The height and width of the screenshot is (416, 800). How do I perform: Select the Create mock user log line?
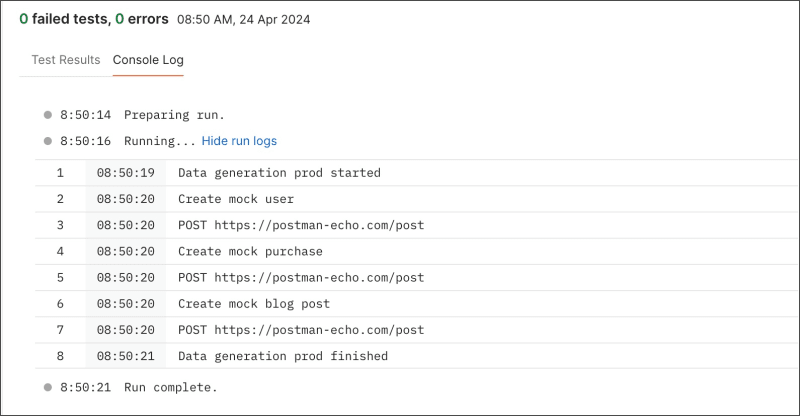236,199
